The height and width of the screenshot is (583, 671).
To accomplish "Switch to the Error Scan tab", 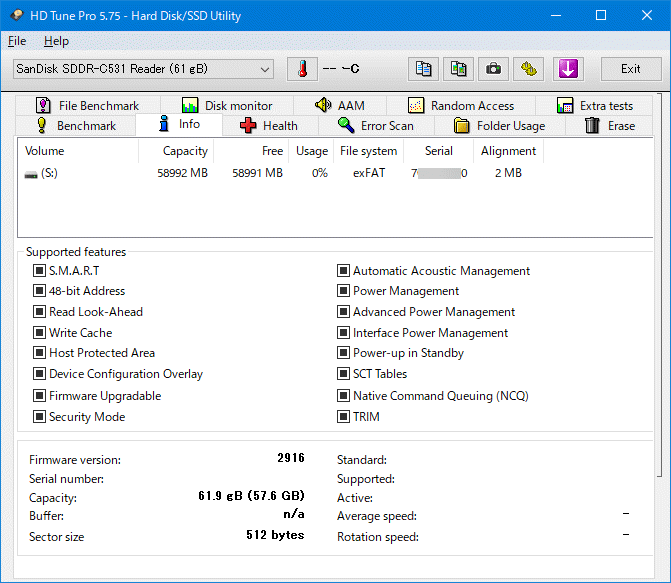I will pyautogui.click(x=375, y=126).
